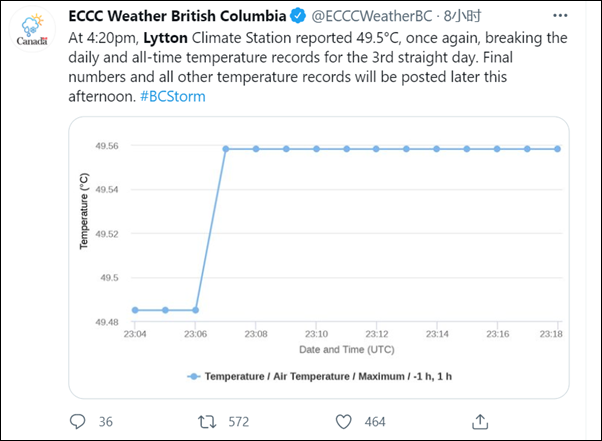Open the share upload icon
602x441 pixels.
coord(479,421)
